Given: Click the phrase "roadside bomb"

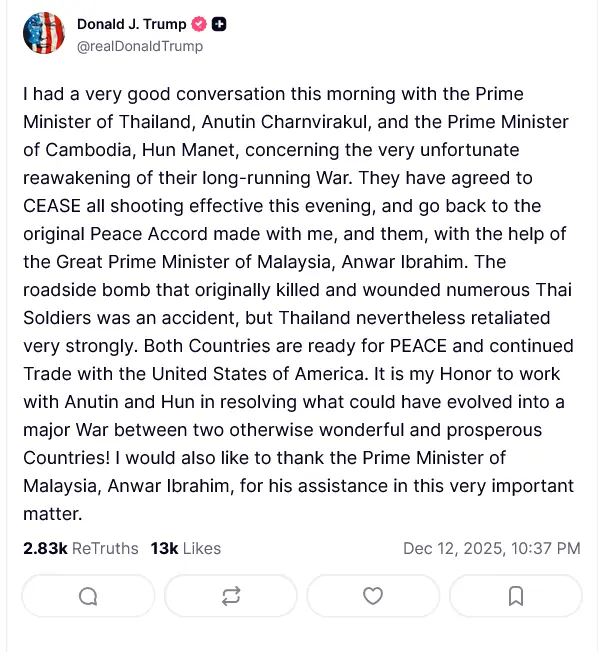Looking at the screenshot, I should click(x=78, y=290).
